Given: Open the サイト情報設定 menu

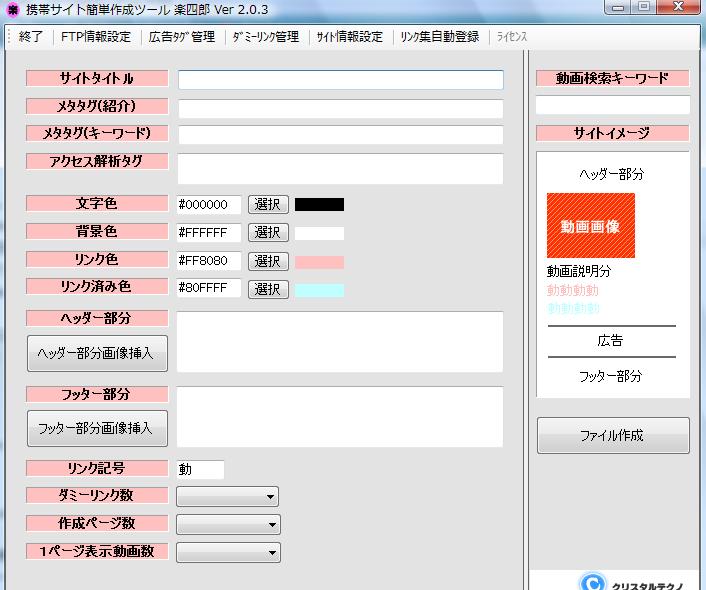Looking at the screenshot, I should [350, 36].
